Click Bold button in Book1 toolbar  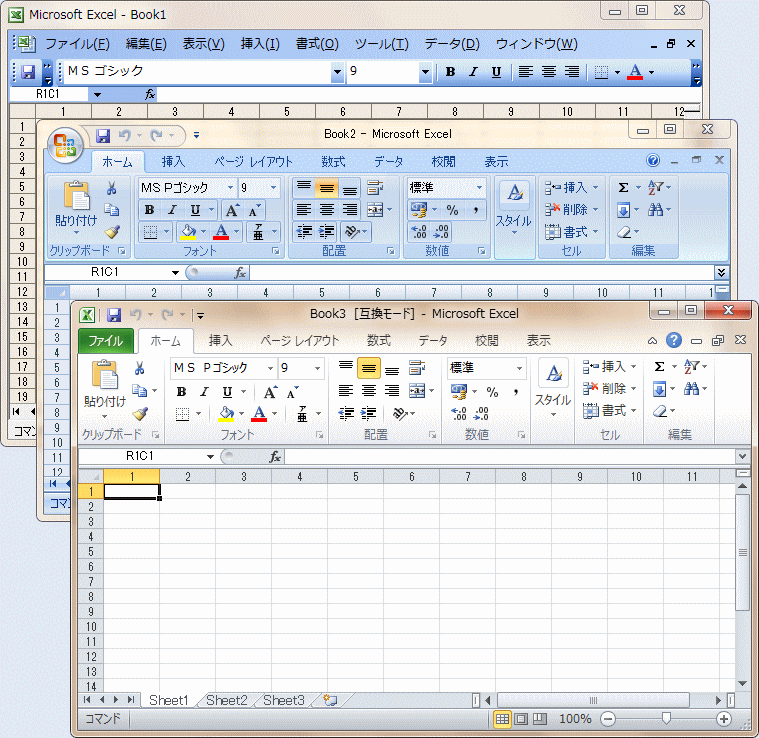tap(450, 72)
